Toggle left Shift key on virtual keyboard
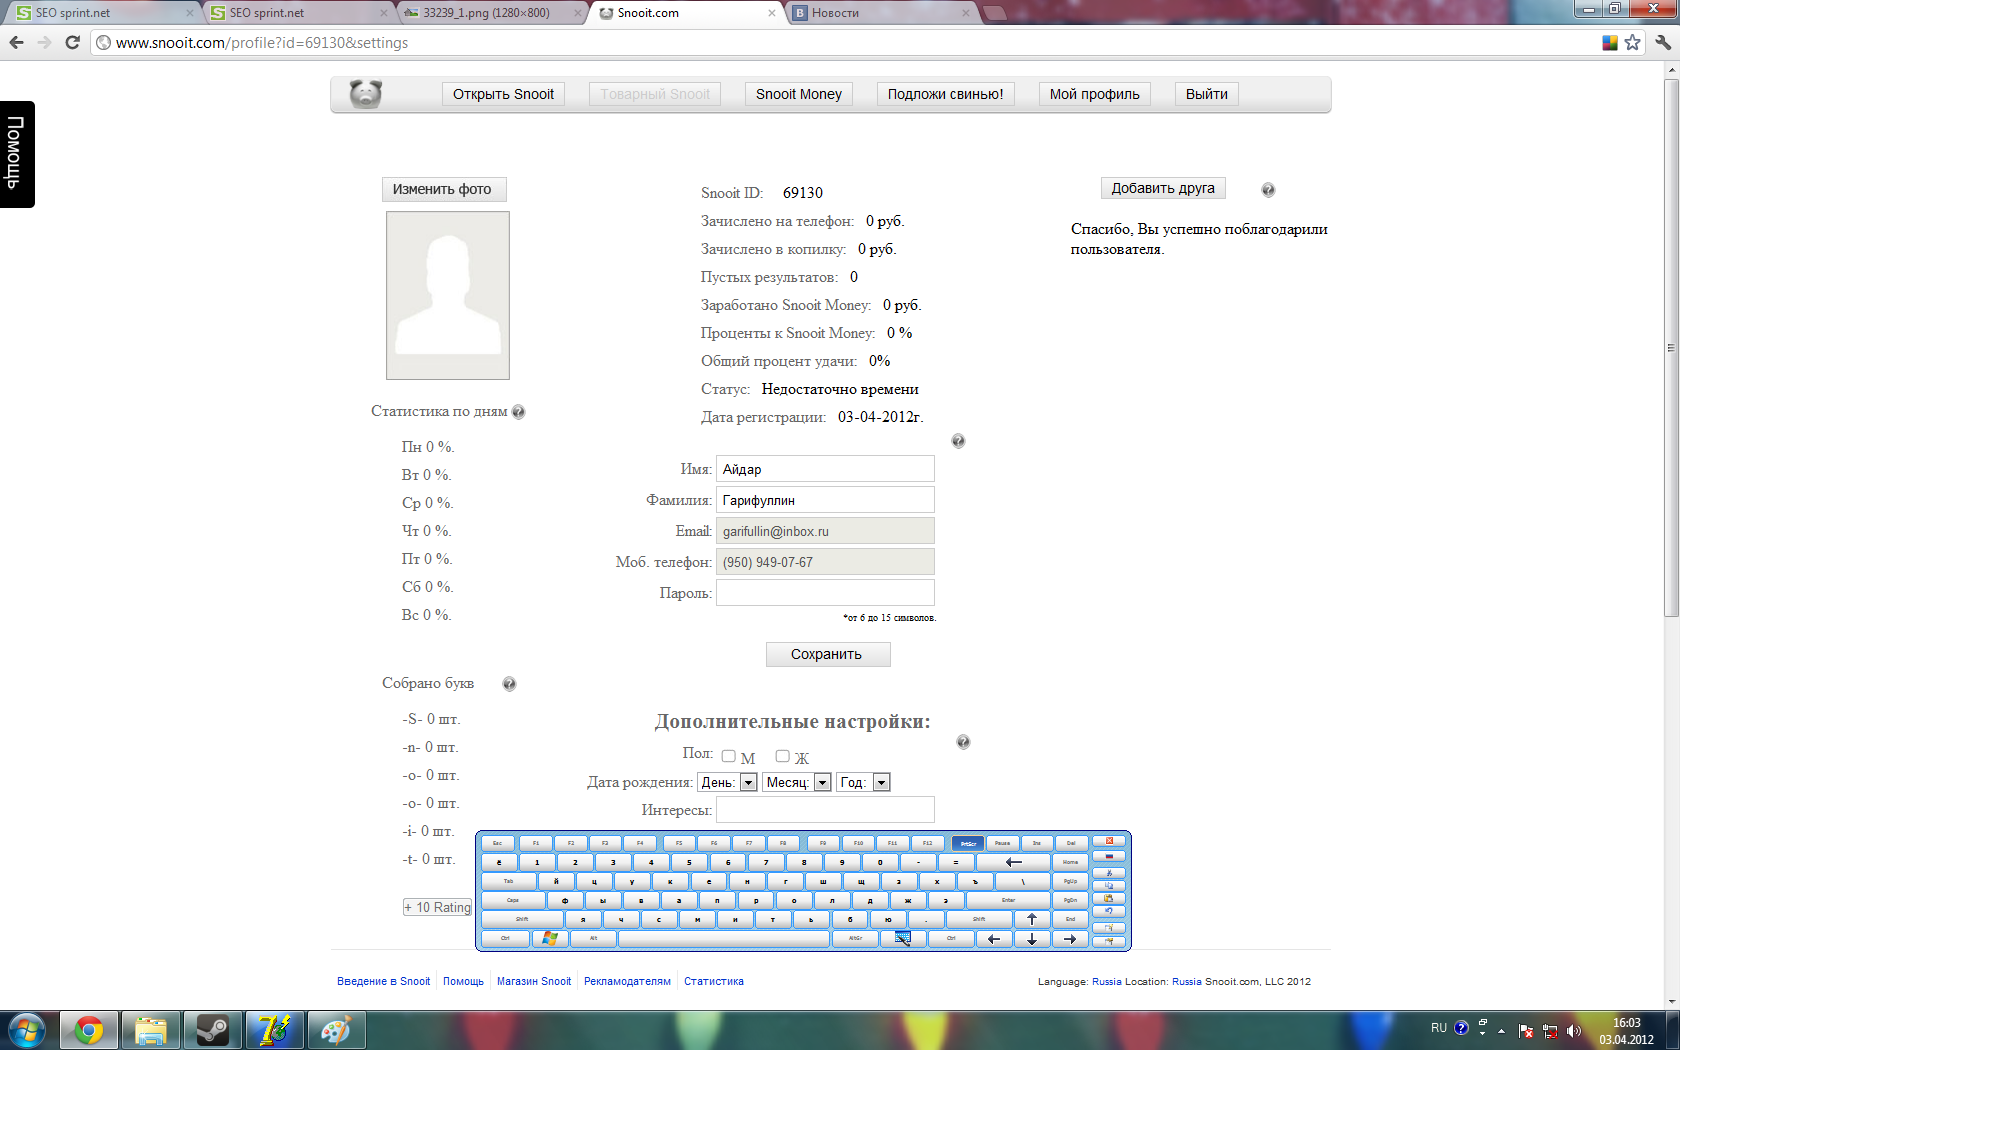Screen dimensions: 2010x1140 [x=522, y=919]
